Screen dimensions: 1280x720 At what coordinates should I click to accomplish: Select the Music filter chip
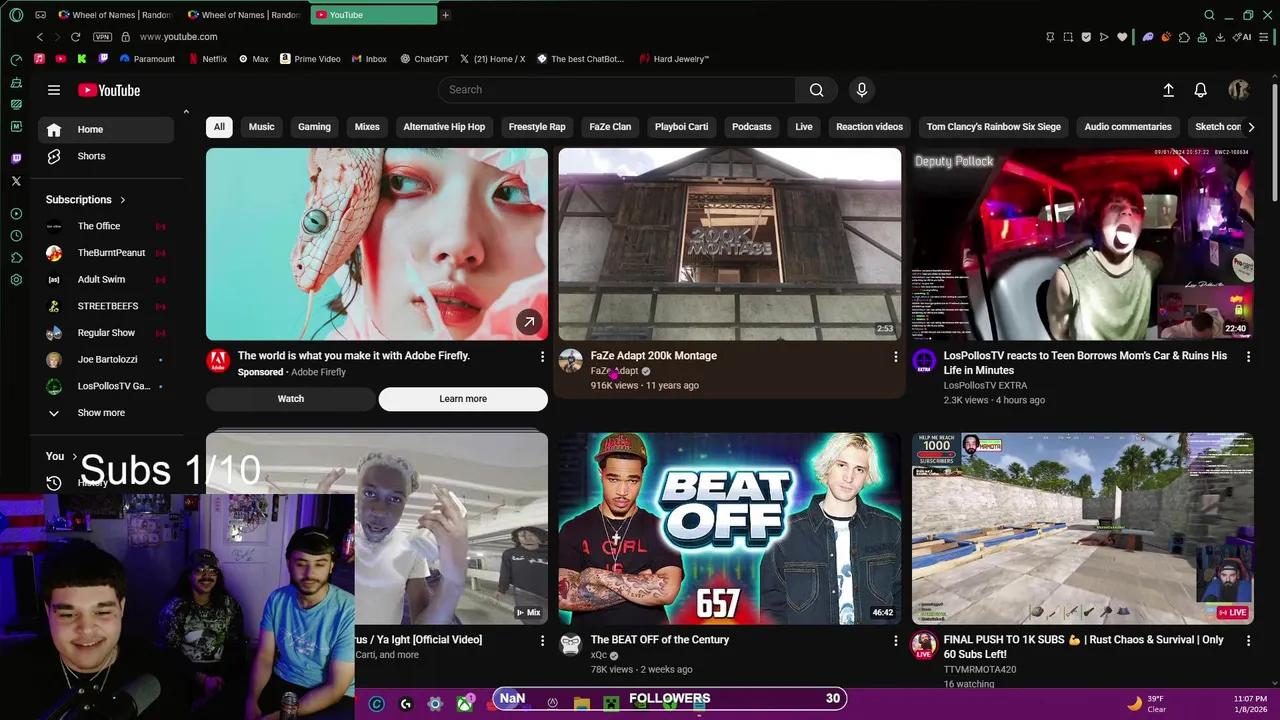262,127
